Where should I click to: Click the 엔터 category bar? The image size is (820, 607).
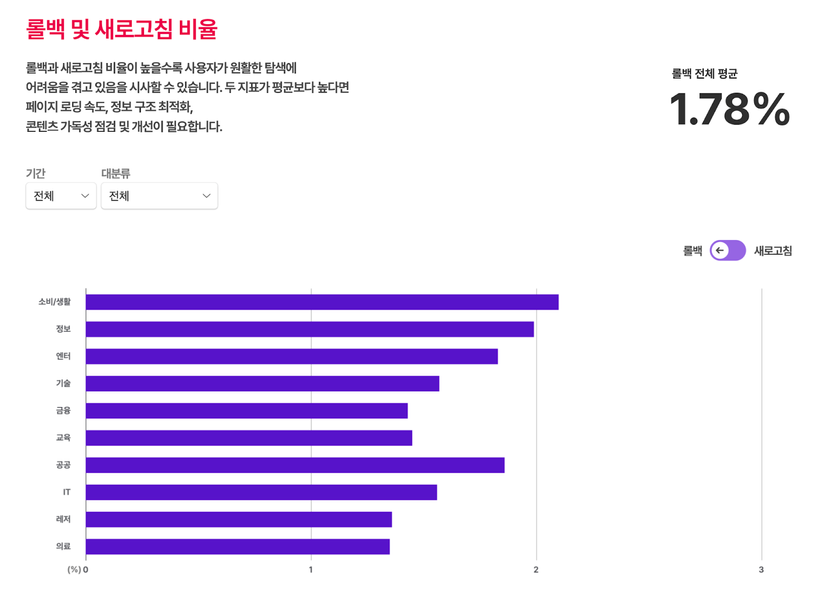291,356
